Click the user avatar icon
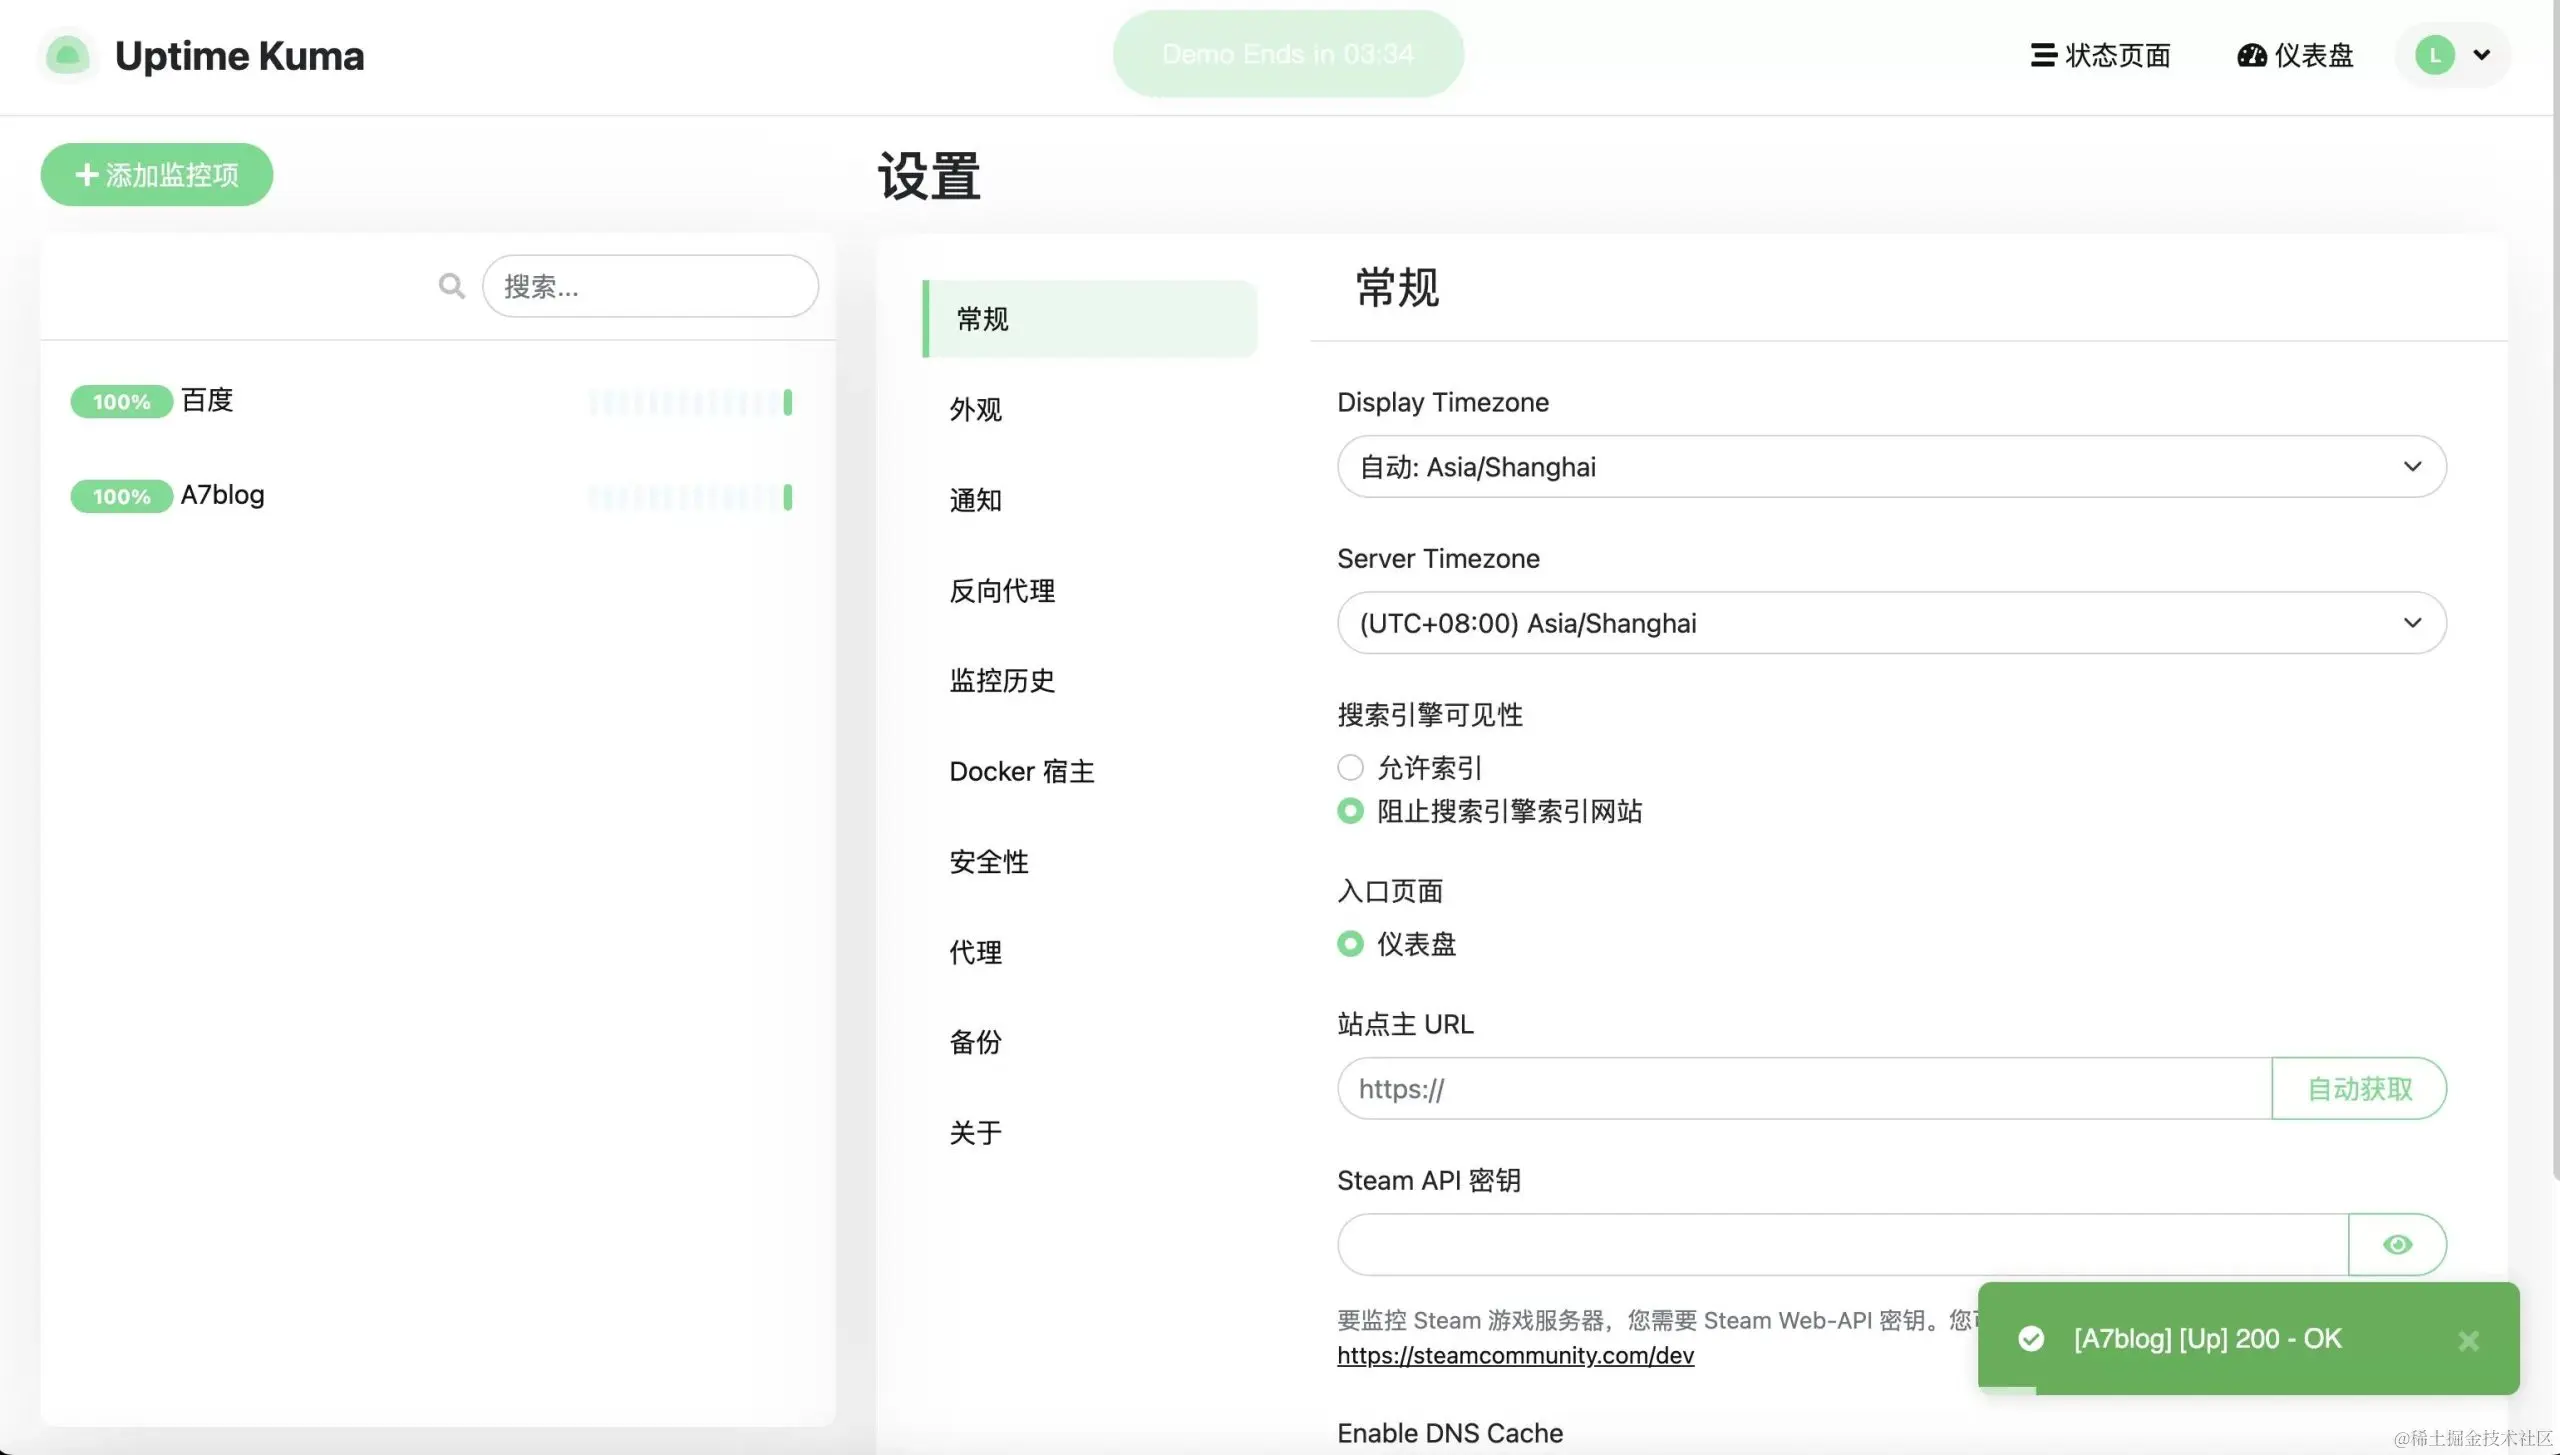Image resolution: width=2560 pixels, height=1455 pixels. [x=2436, y=55]
